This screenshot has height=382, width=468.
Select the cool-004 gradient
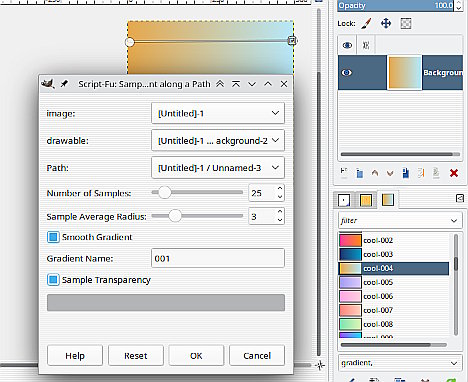pyautogui.click(x=394, y=268)
